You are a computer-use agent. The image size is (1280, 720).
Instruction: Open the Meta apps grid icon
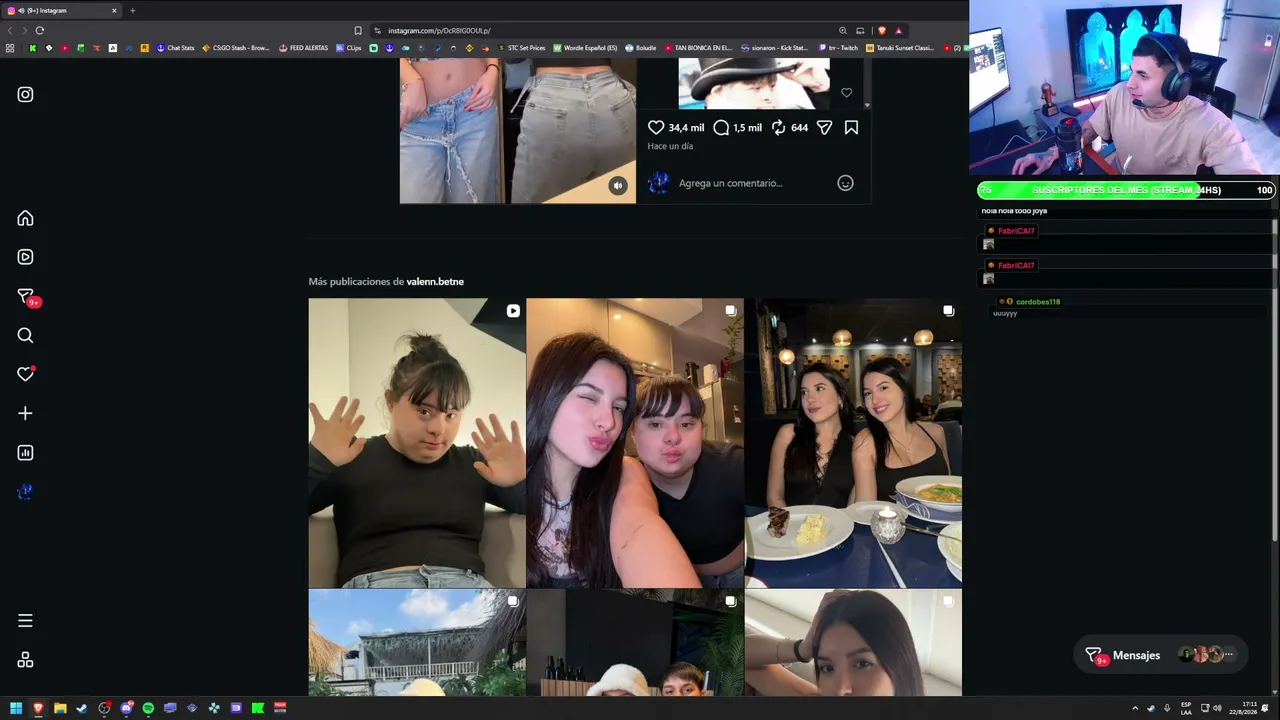[25, 660]
